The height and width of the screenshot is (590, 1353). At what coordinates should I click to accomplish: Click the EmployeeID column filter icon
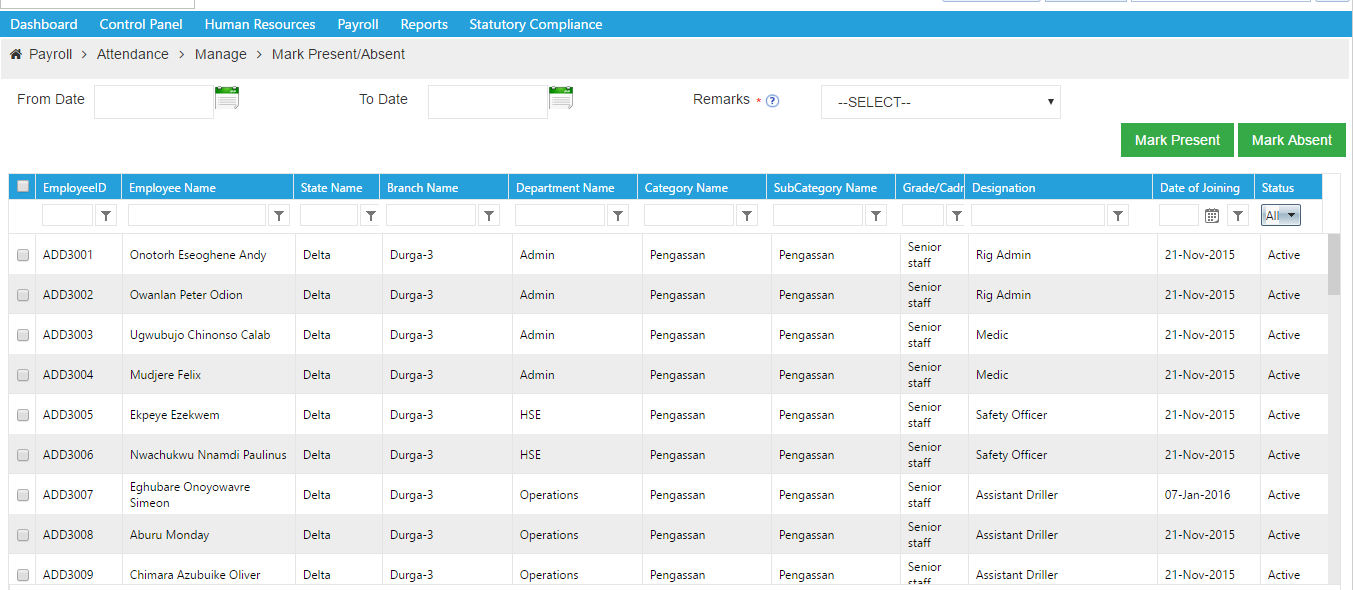coord(107,215)
